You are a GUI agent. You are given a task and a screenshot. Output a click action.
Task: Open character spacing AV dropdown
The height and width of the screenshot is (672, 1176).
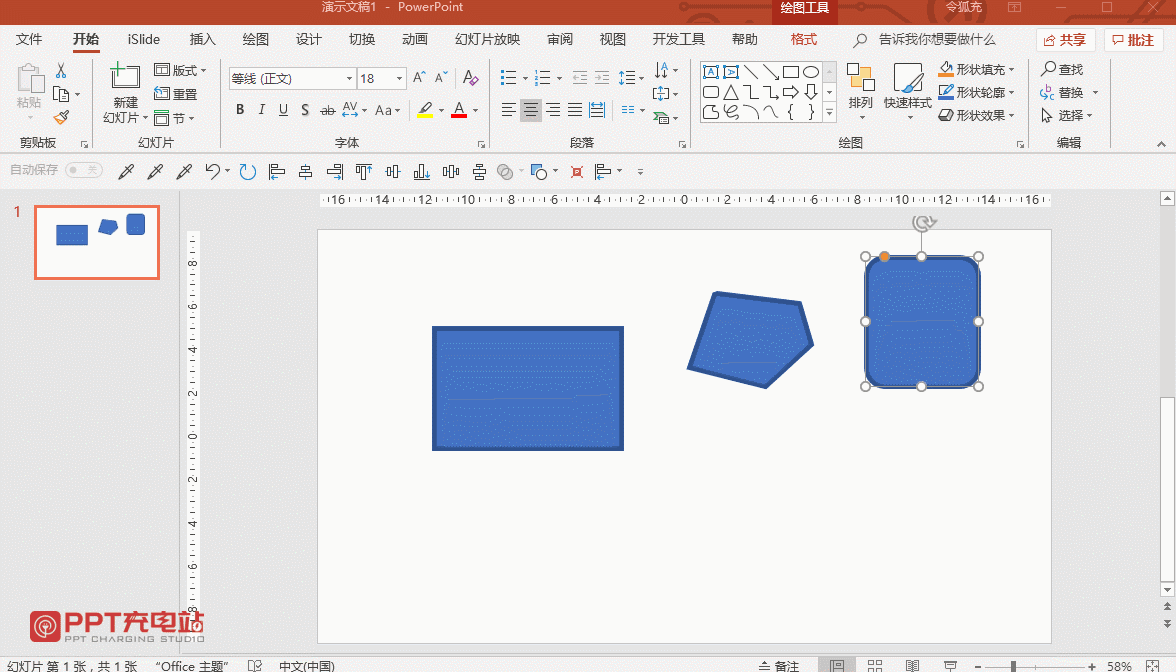coord(354,110)
